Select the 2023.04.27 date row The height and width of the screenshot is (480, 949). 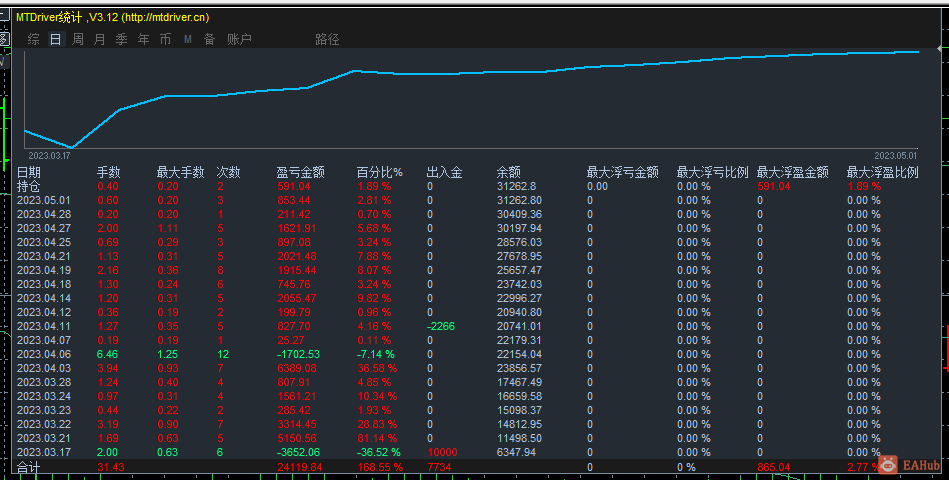pos(44,228)
